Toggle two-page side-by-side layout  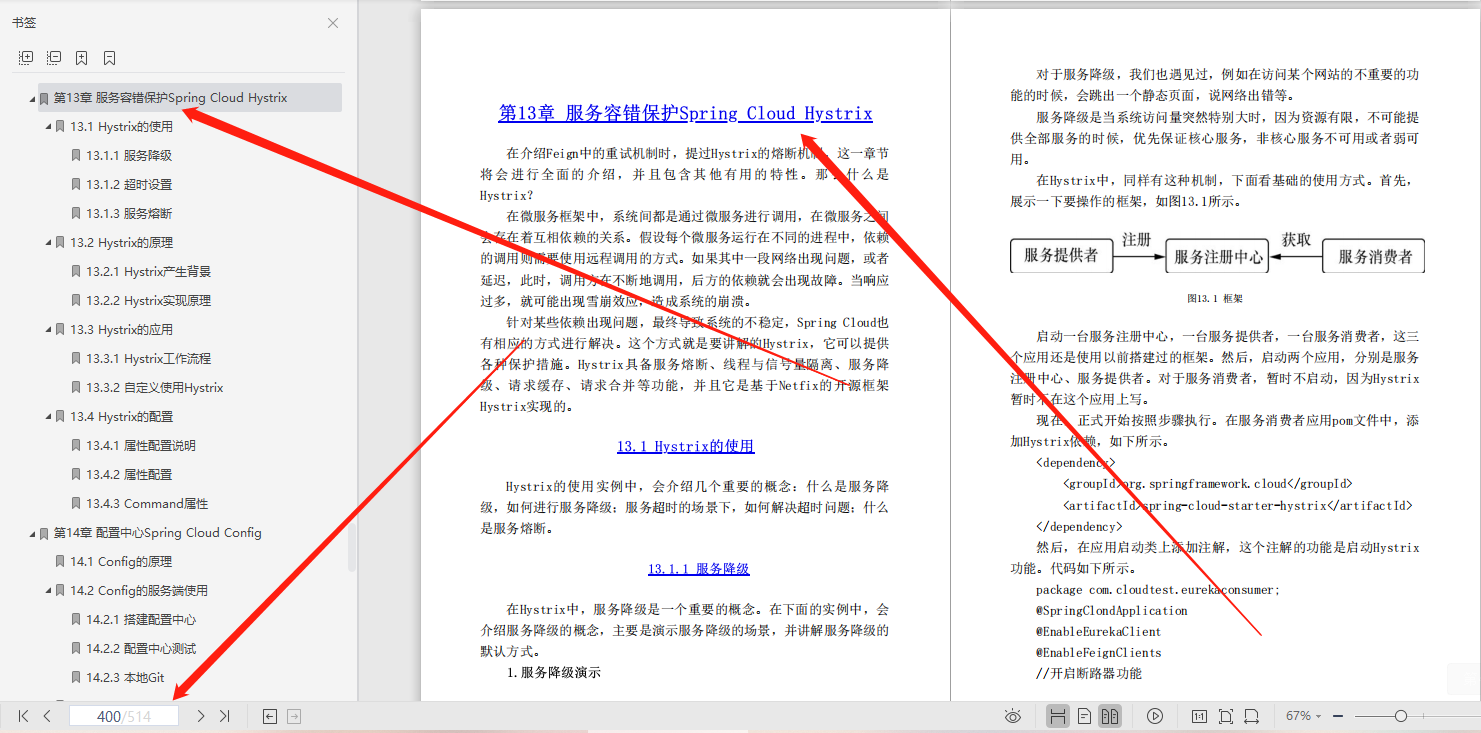coord(1110,716)
